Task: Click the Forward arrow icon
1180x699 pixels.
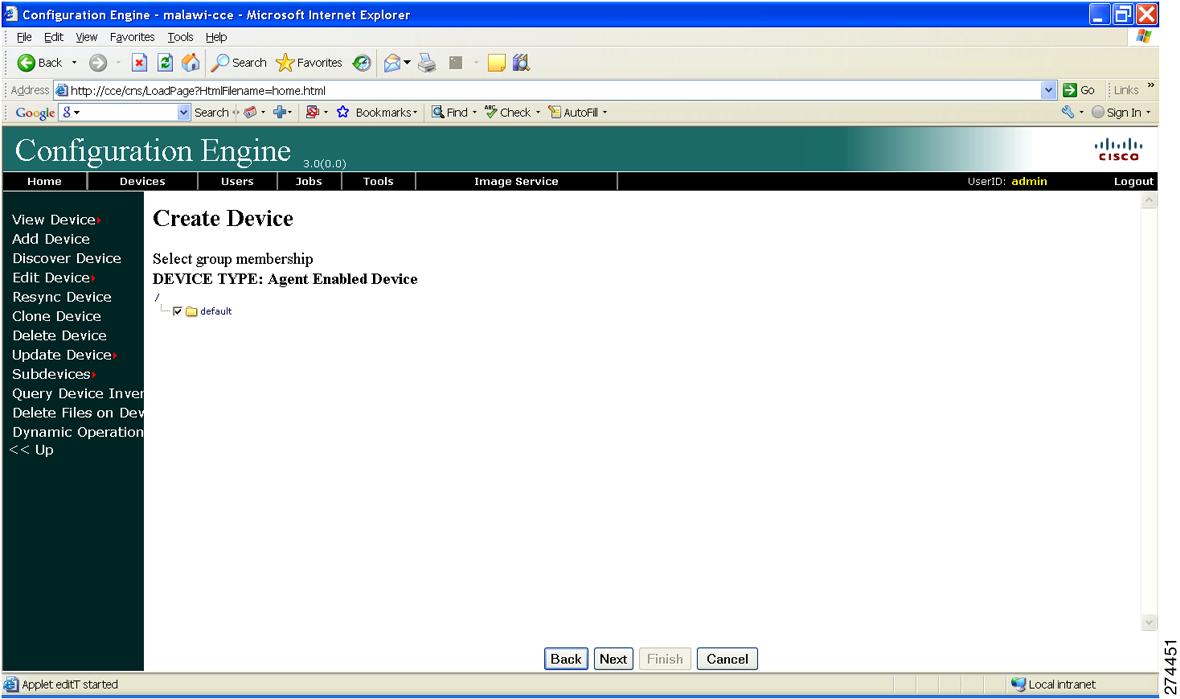Action: [x=98, y=62]
